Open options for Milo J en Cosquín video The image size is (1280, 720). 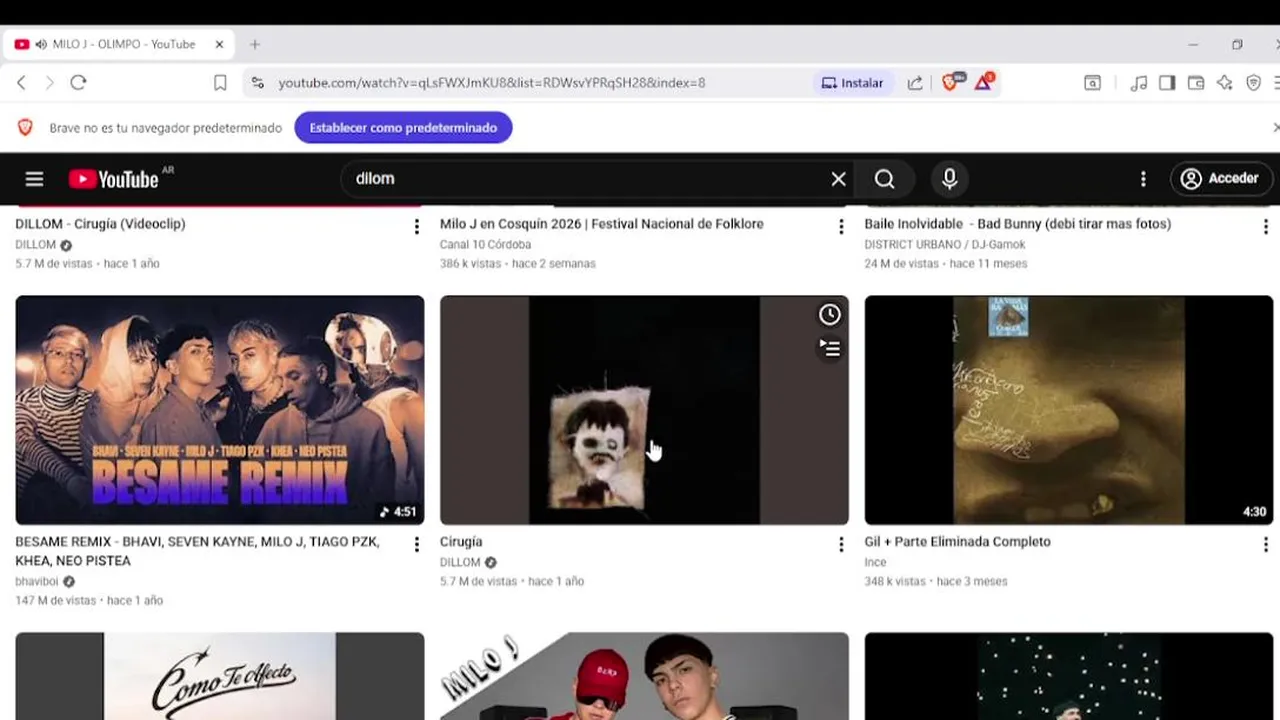(x=841, y=227)
